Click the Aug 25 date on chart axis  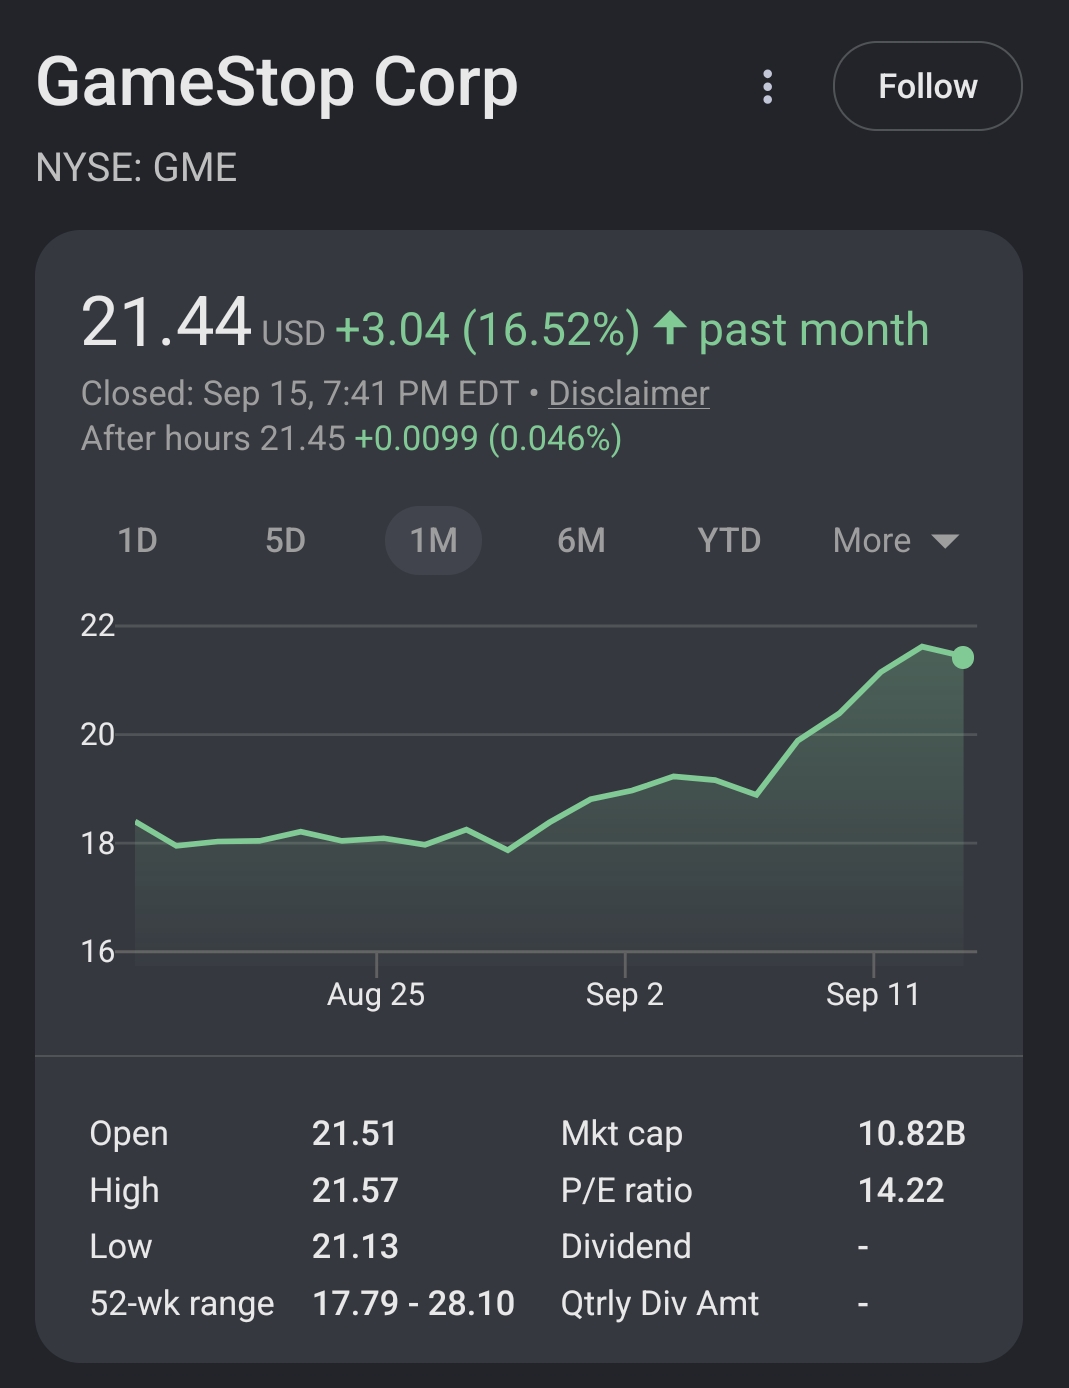click(x=376, y=994)
